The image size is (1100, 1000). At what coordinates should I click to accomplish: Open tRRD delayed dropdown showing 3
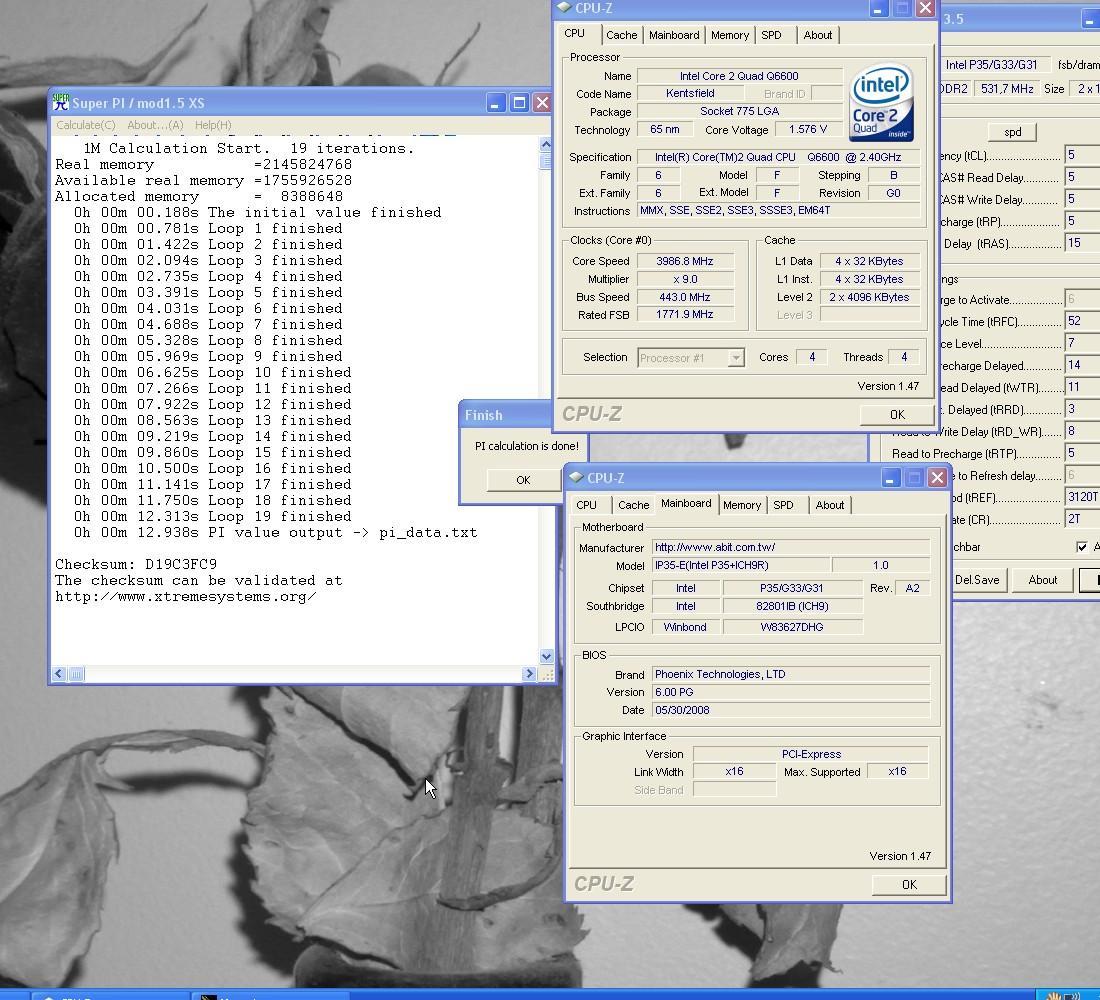coord(1082,408)
